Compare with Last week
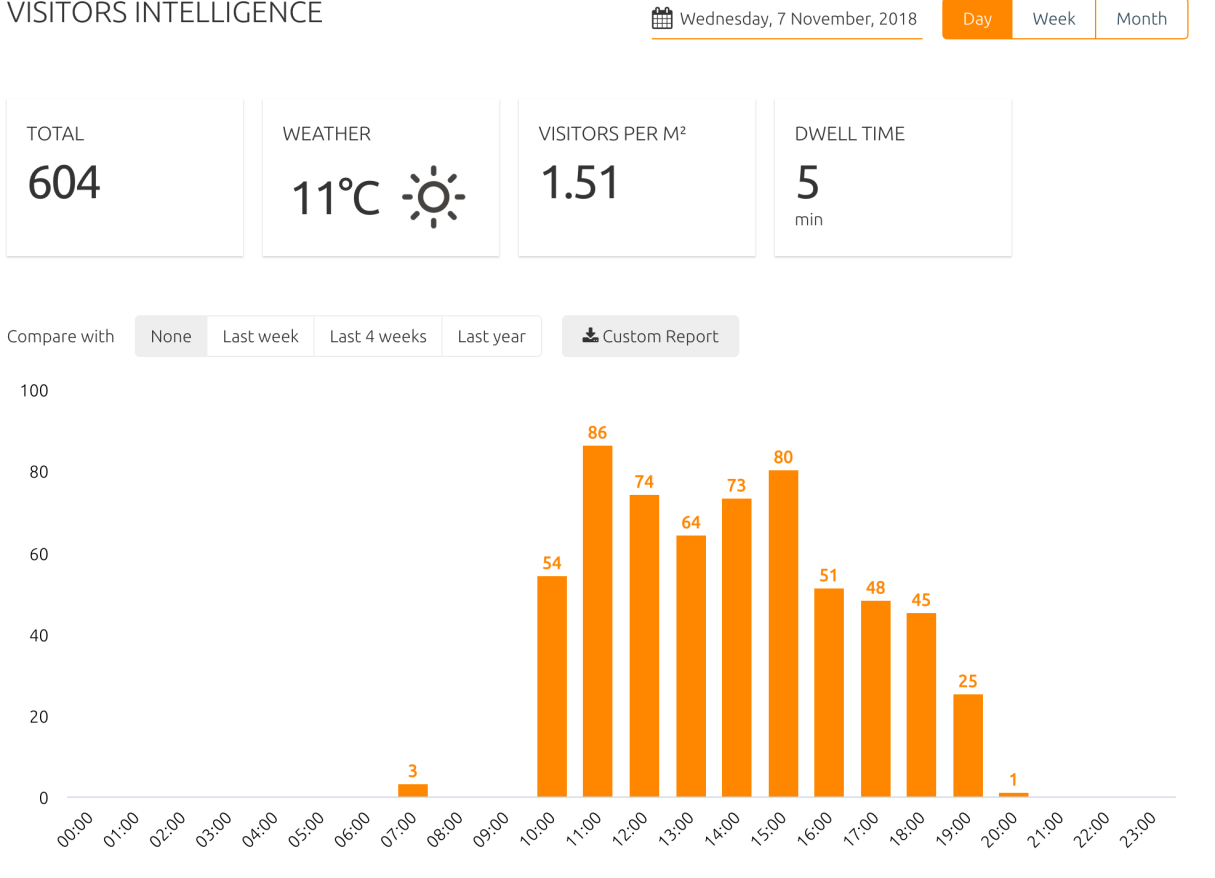 pos(260,336)
